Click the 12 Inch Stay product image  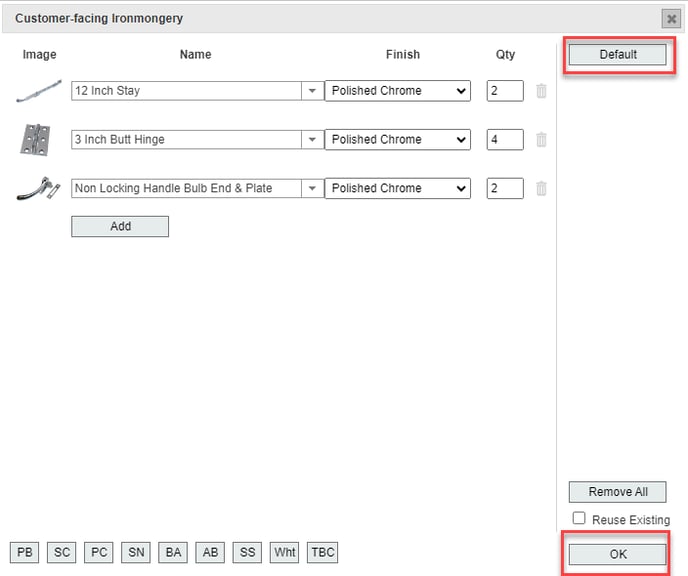click(x=39, y=91)
